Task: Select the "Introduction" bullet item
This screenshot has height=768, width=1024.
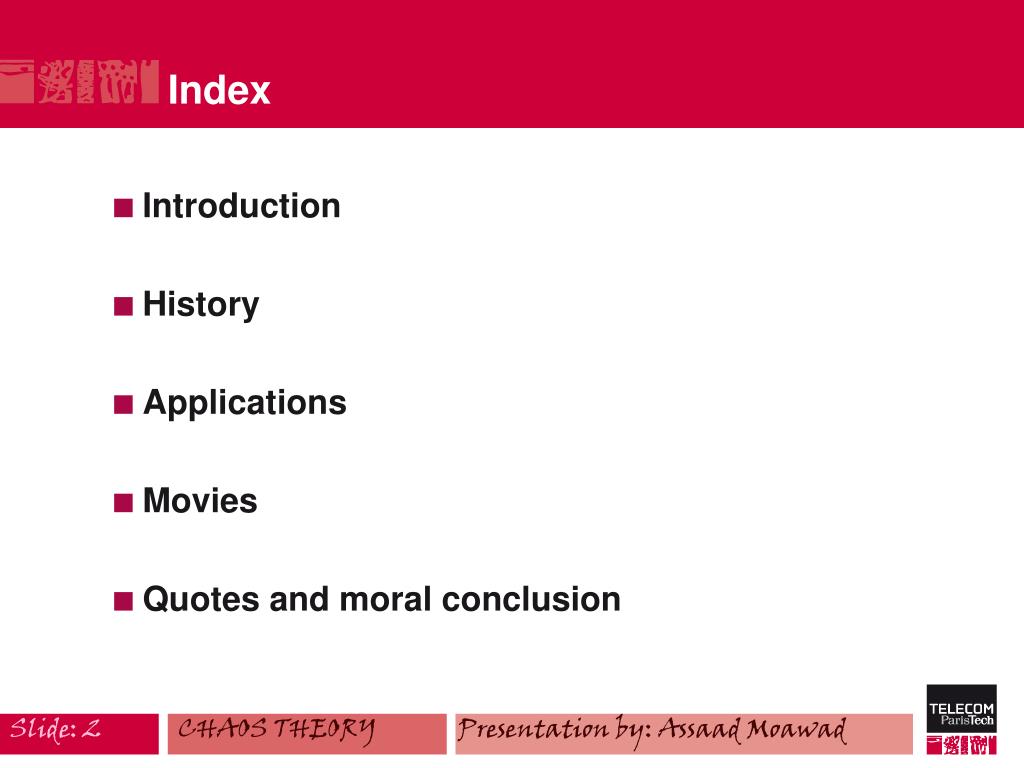Action: (x=242, y=206)
